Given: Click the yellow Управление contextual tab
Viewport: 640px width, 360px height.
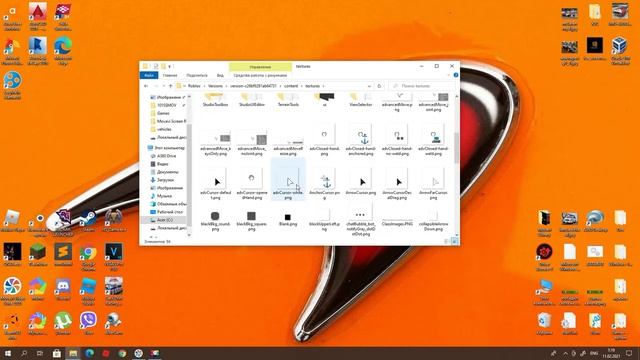Looking at the screenshot, I should coord(260,67).
